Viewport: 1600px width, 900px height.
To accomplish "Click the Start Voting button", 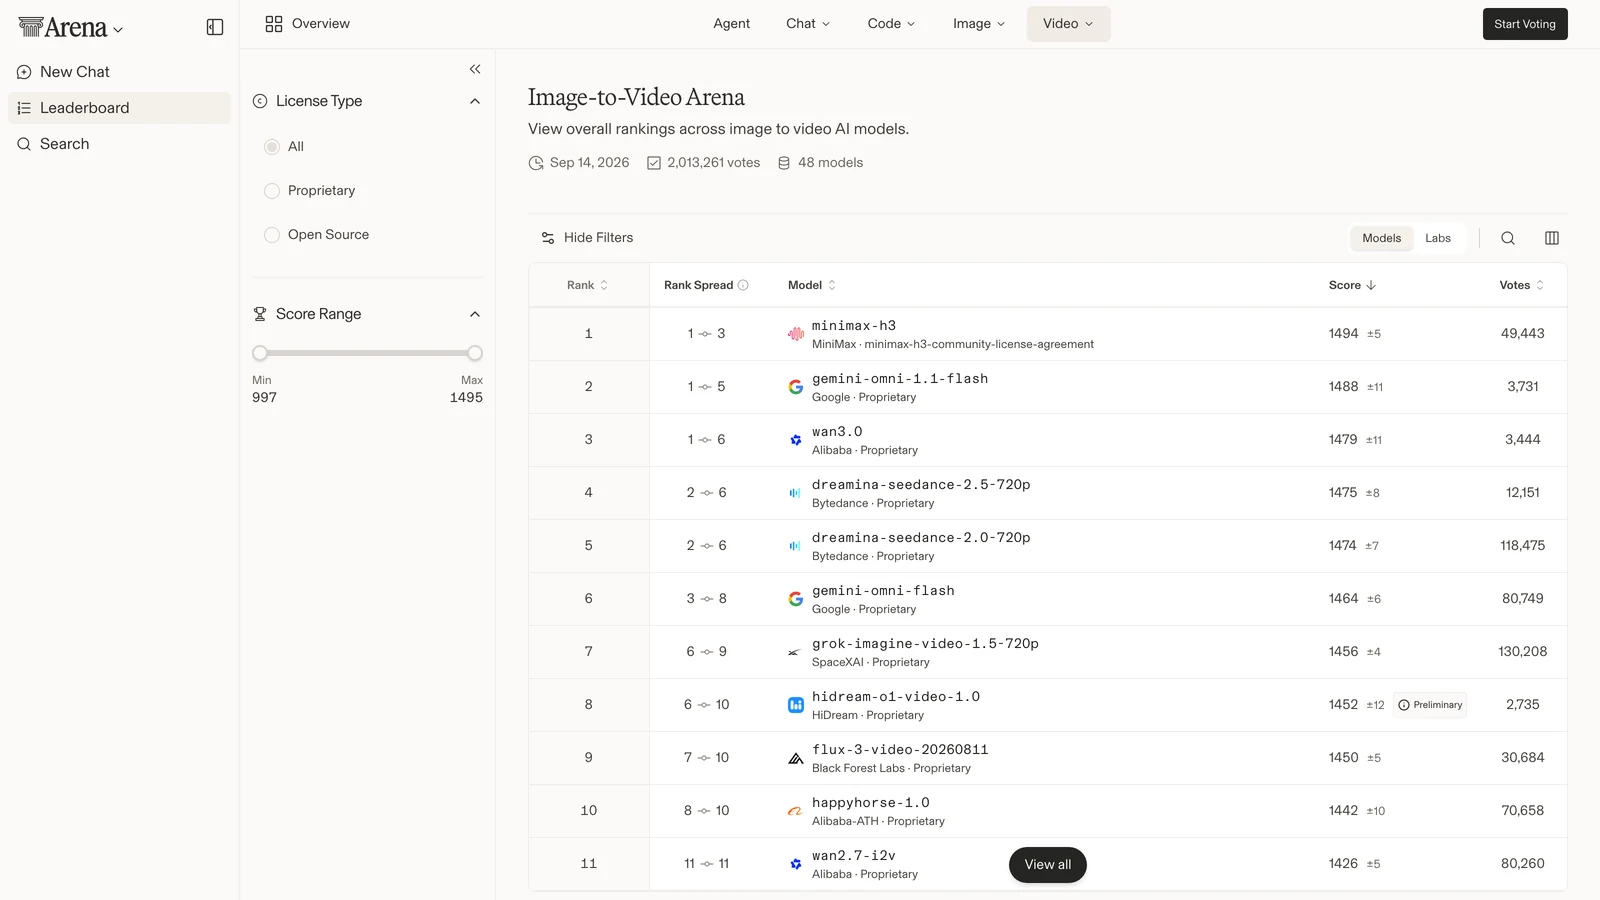I will click(1525, 24).
